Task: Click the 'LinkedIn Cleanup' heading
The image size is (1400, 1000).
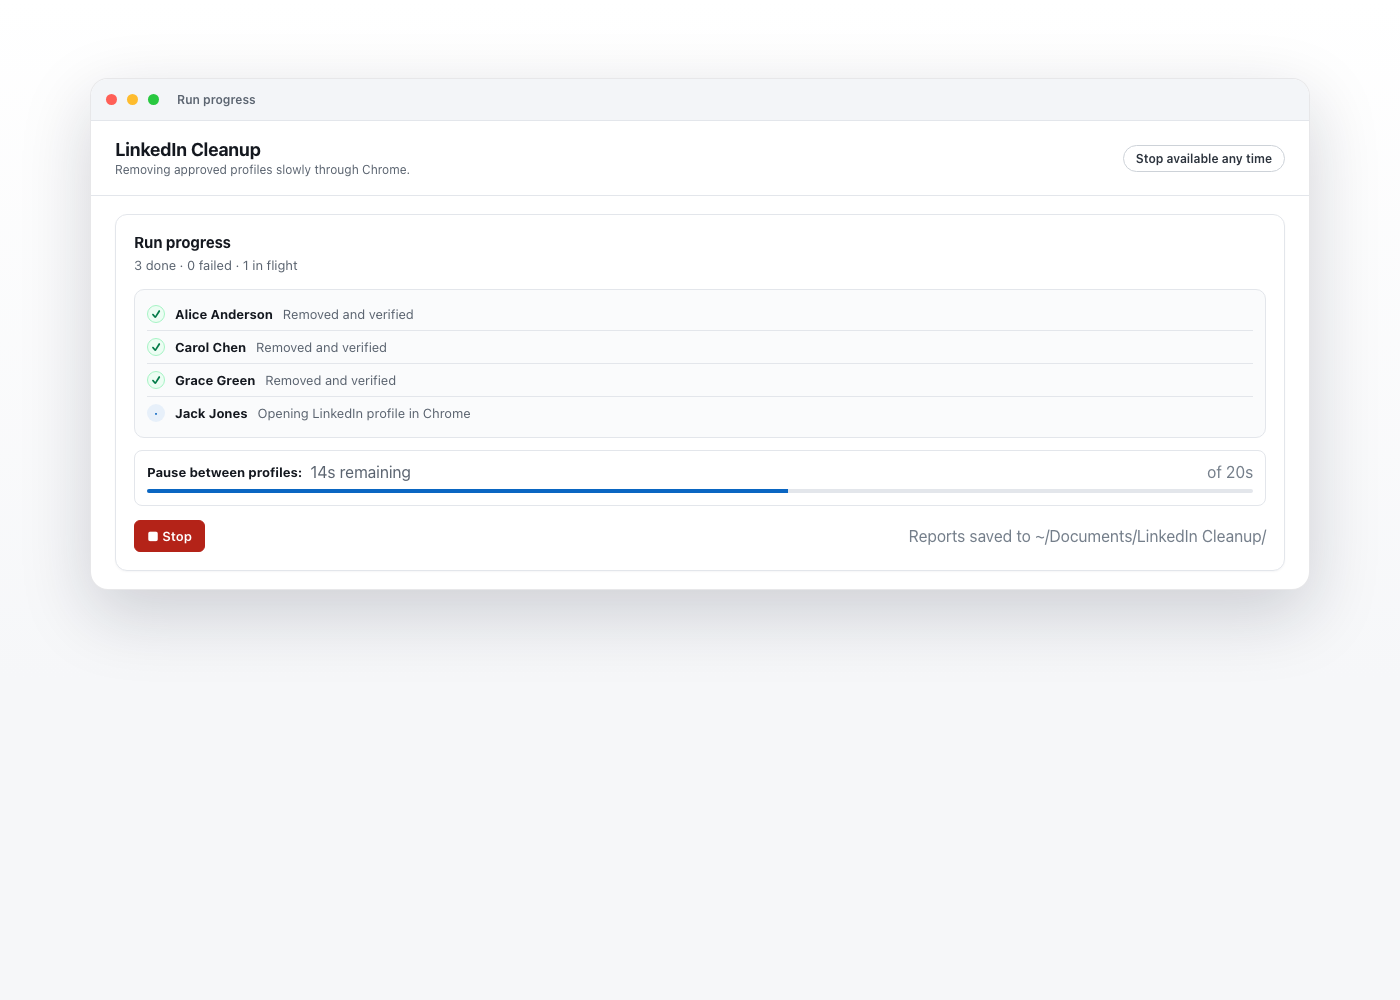Action: tap(188, 149)
